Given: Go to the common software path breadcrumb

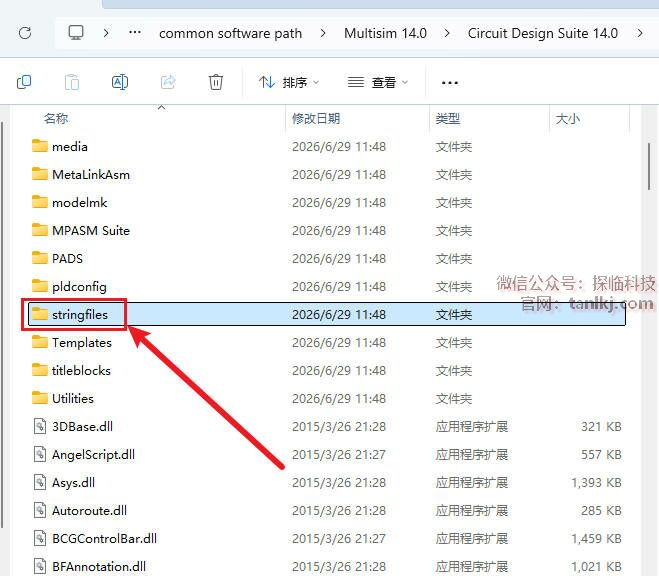Looking at the screenshot, I should (230, 33).
